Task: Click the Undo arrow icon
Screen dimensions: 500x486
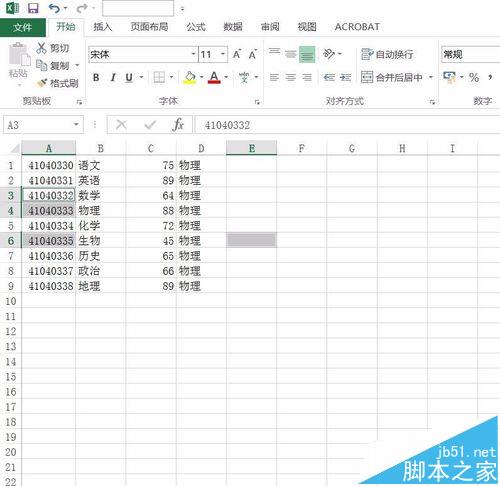Action: click(x=54, y=8)
